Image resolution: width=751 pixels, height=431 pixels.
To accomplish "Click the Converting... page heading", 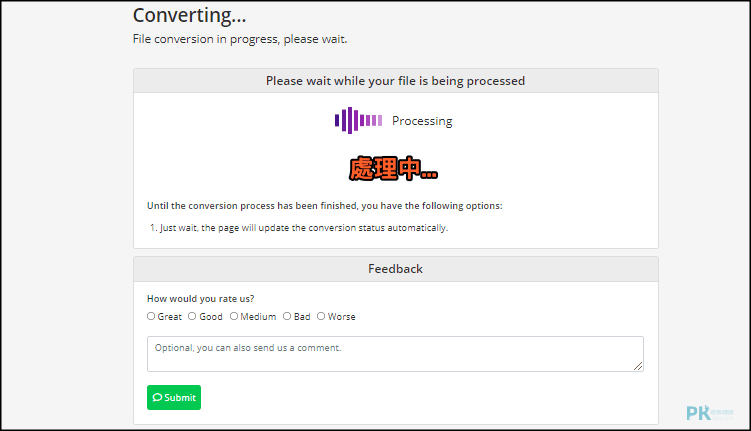I will (x=189, y=15).
